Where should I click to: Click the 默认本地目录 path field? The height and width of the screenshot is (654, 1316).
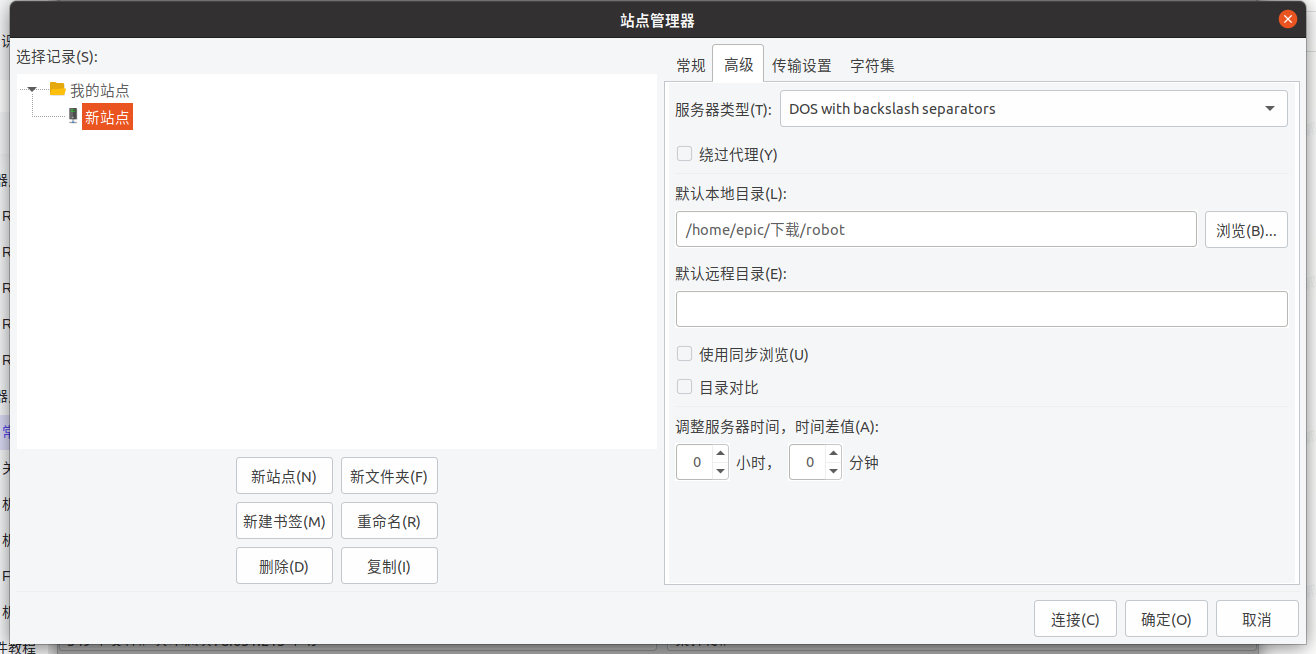[x=935, y=229]
